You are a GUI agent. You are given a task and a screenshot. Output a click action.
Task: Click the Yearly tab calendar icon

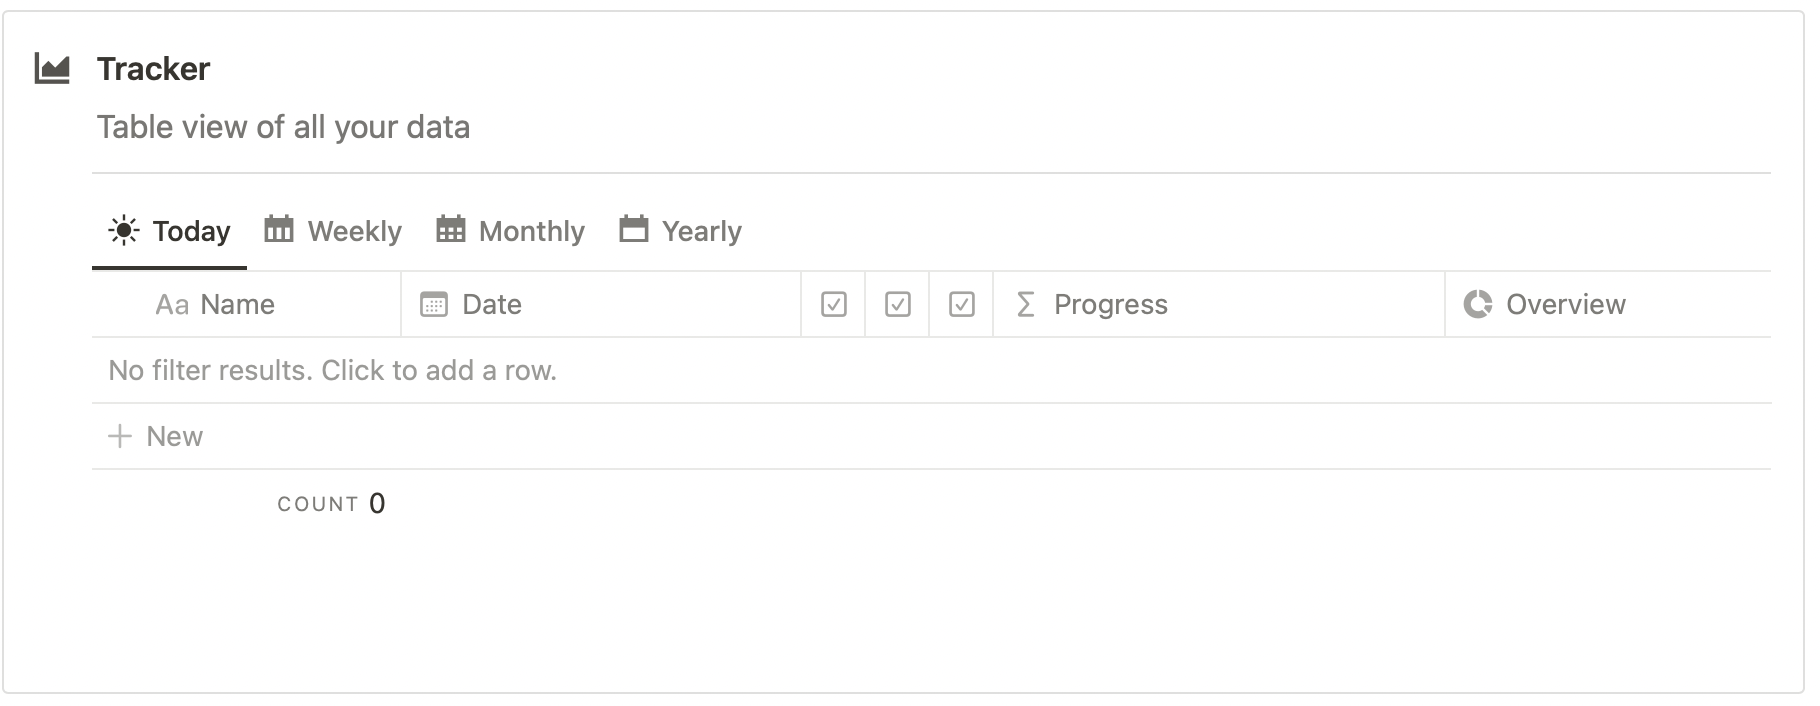pos(634,230)
